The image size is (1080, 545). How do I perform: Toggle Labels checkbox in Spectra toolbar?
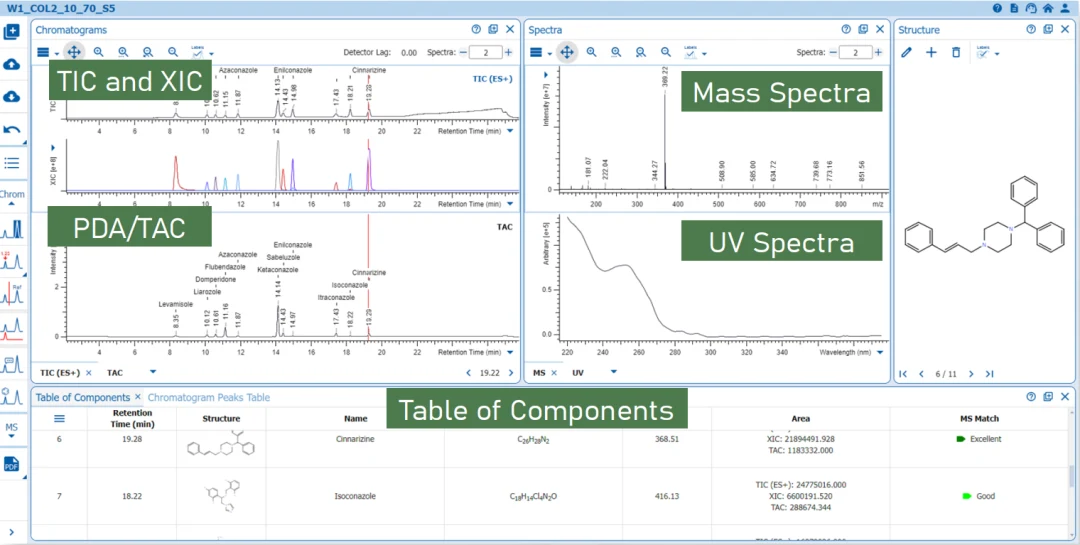tap(690, 52)
